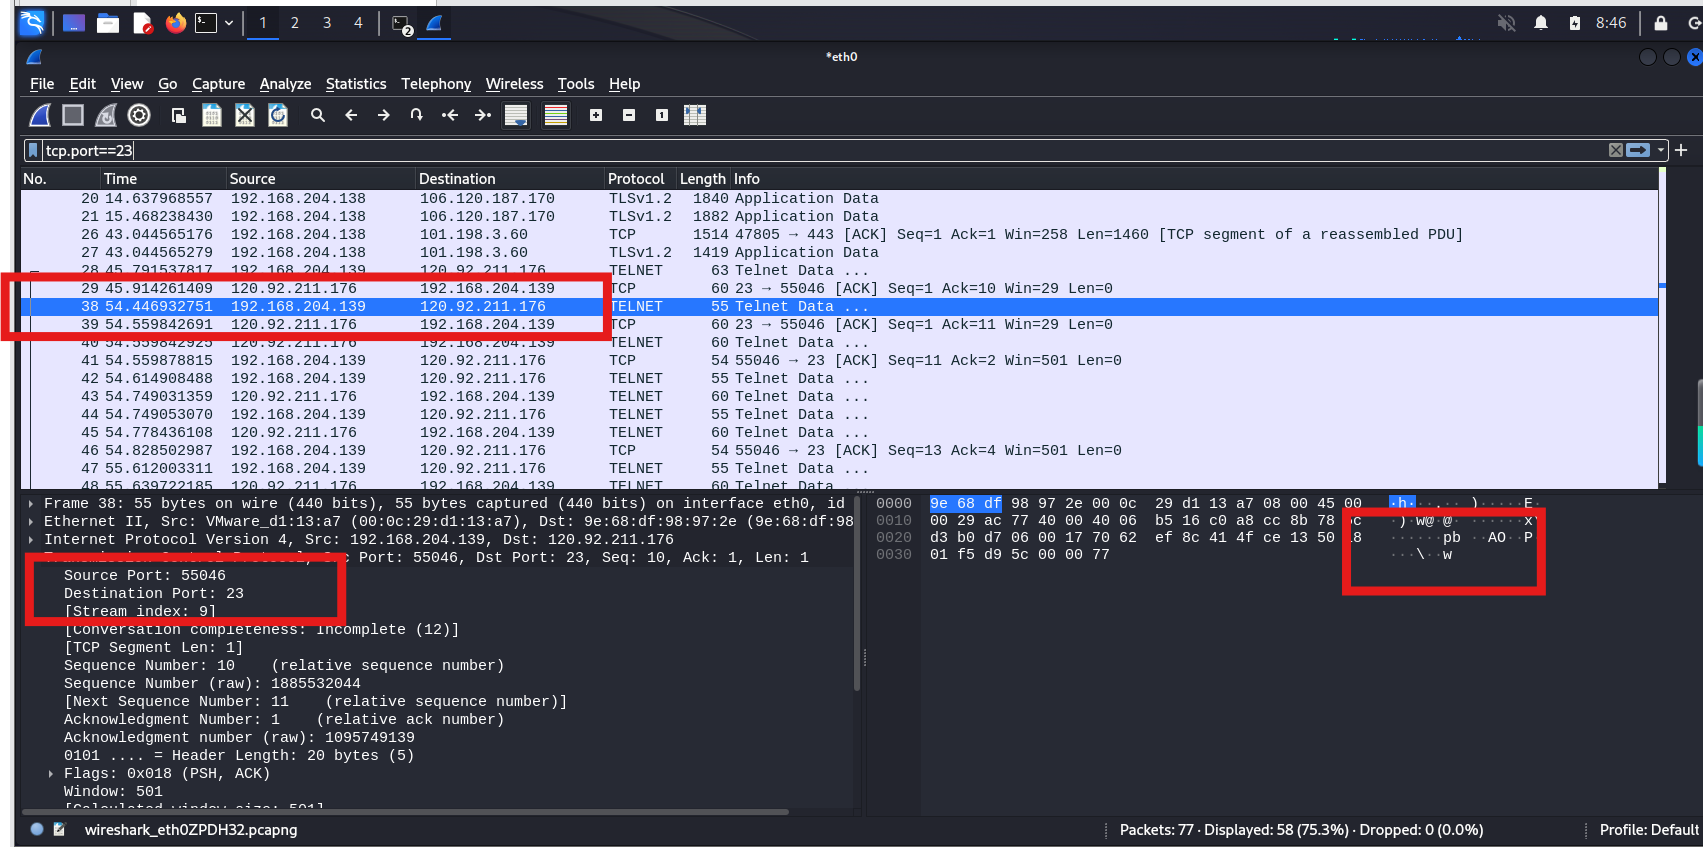Zoom out the main window text

coord(629,115)
